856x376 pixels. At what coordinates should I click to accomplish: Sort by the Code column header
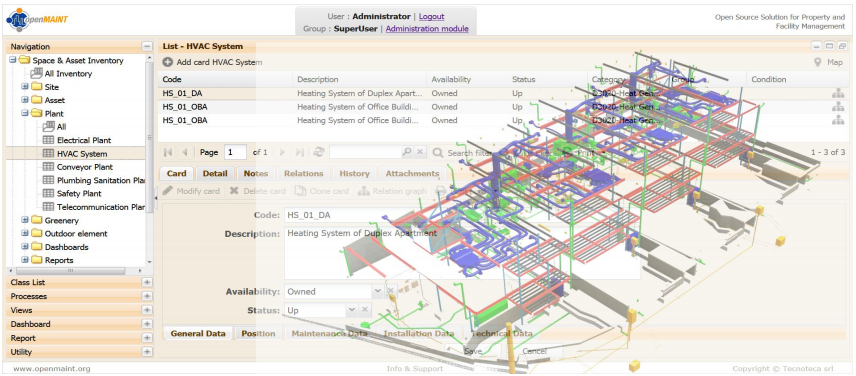tap(225, 79)
